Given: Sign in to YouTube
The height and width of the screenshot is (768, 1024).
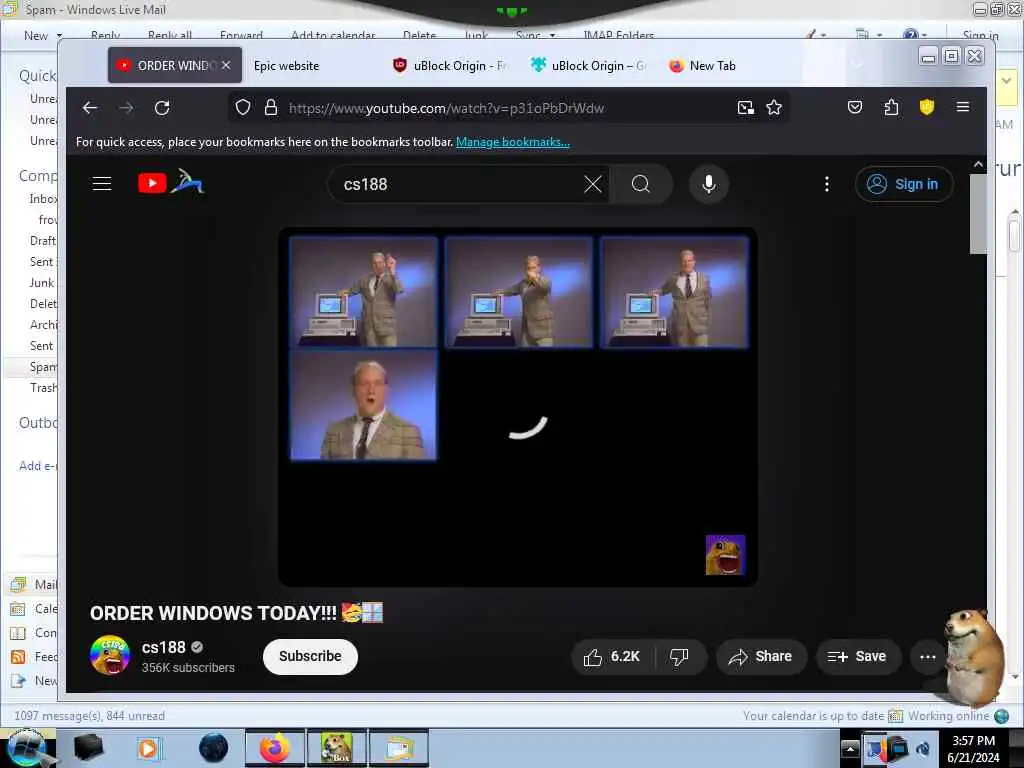Looking at the screenshot, I should (x=904, y=184).
